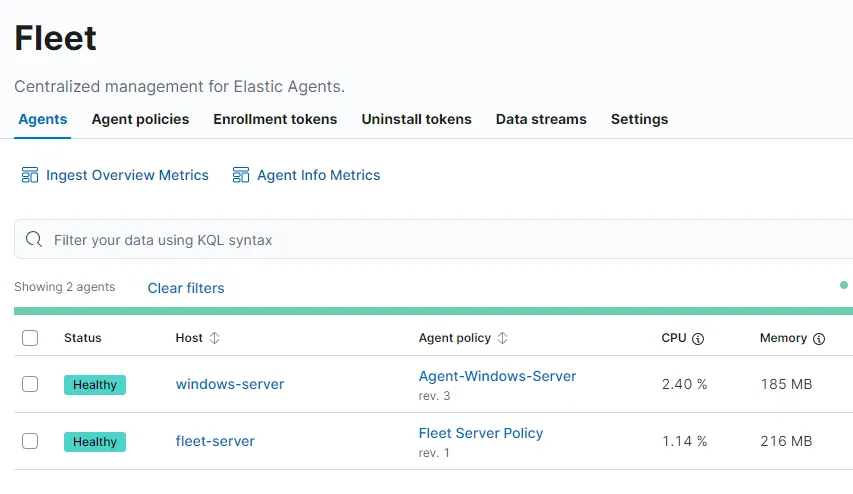Check the fleet-server agent row checkbox
The width and height of the screenshot is (853, 494).
pyautogui.click(x=30, y=441)
